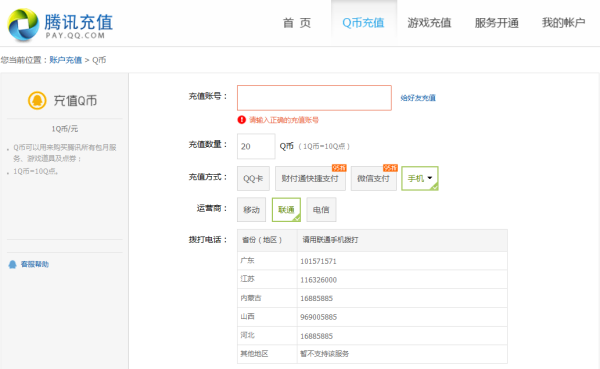Open the 游戏充值 tab
The width and height of the screenshot is (600, 369).
click(429, 23)
